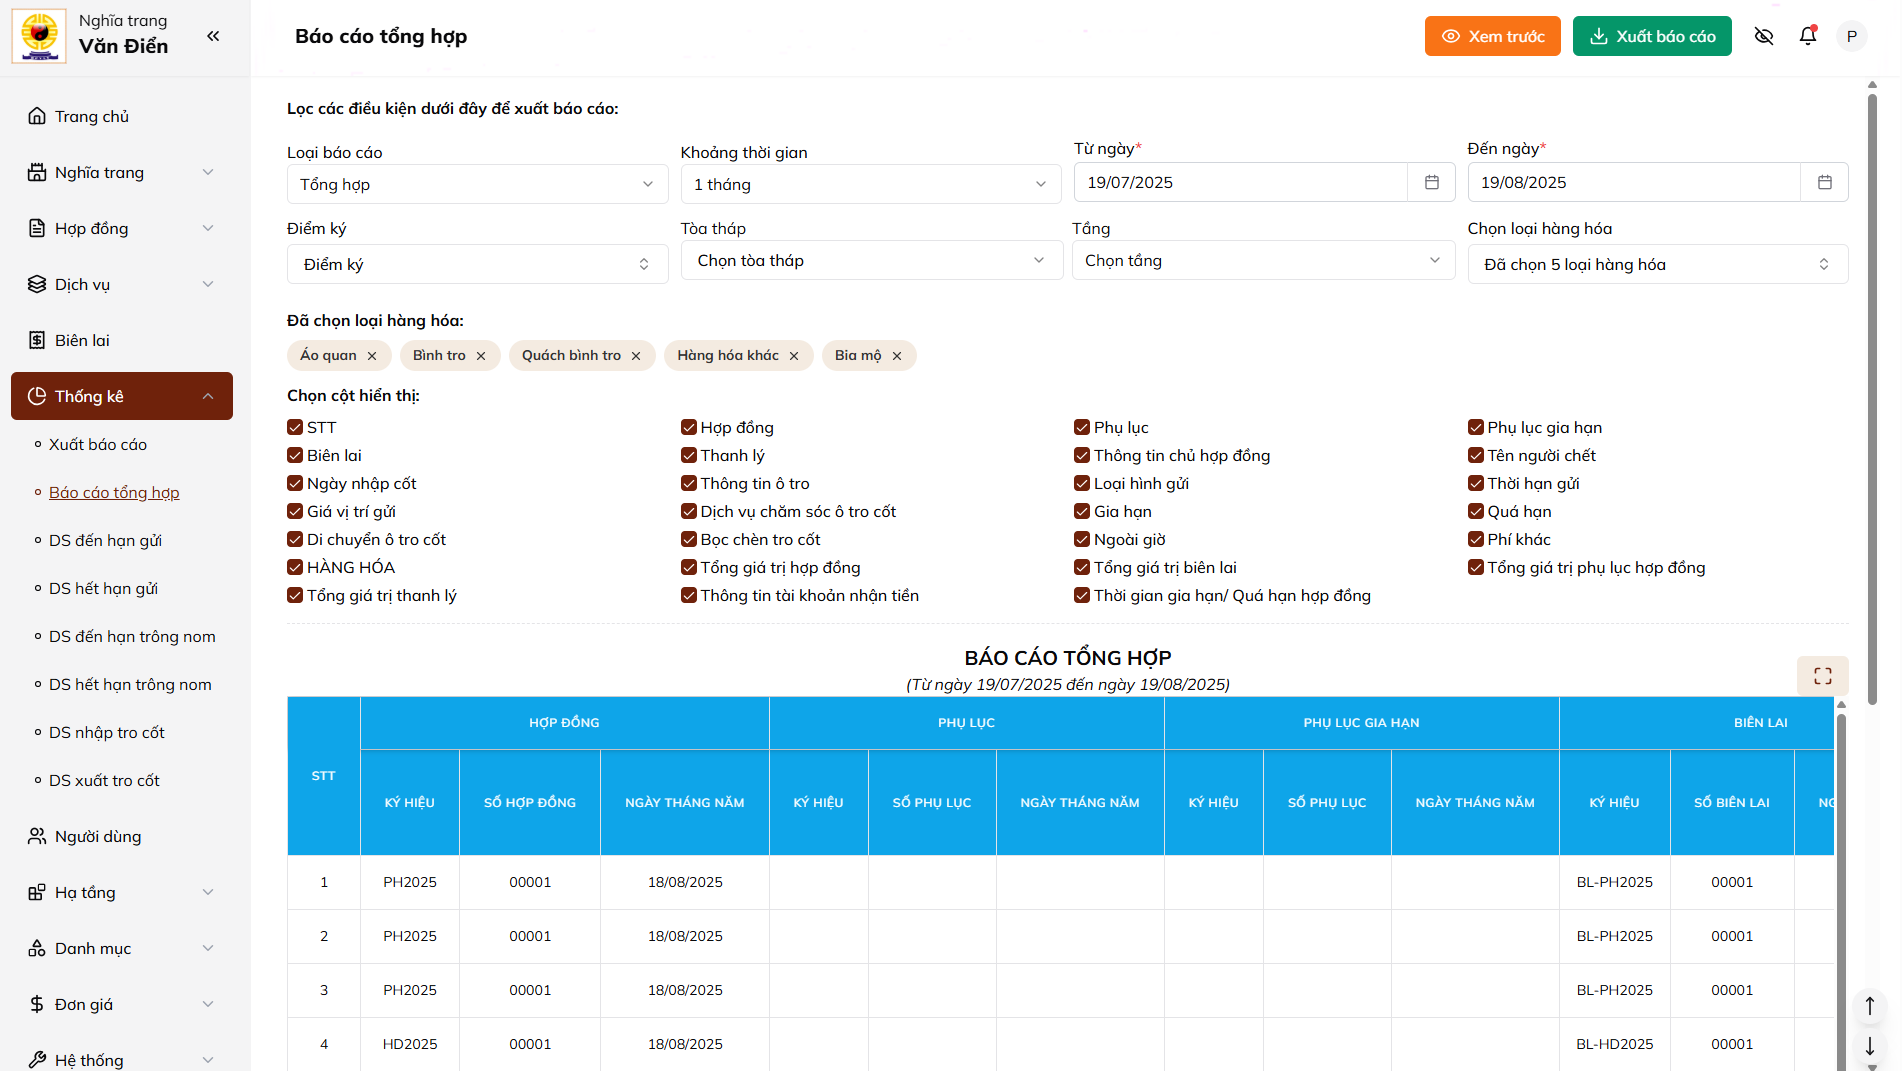
Task: Click the Xem trước preview button
Action: click(1492, 36)
